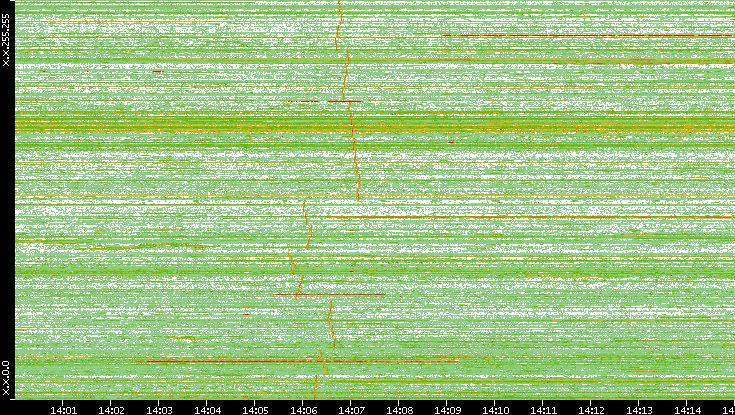735x415 pixels.
Task: Click the x.x.0.0 address axis label
Action: click(6, 378)
